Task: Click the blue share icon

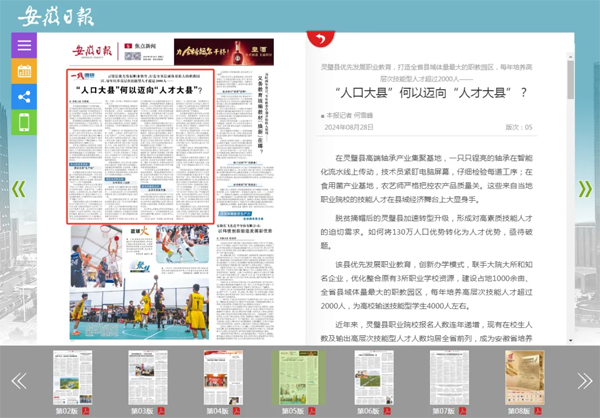Action: (24, 98)
